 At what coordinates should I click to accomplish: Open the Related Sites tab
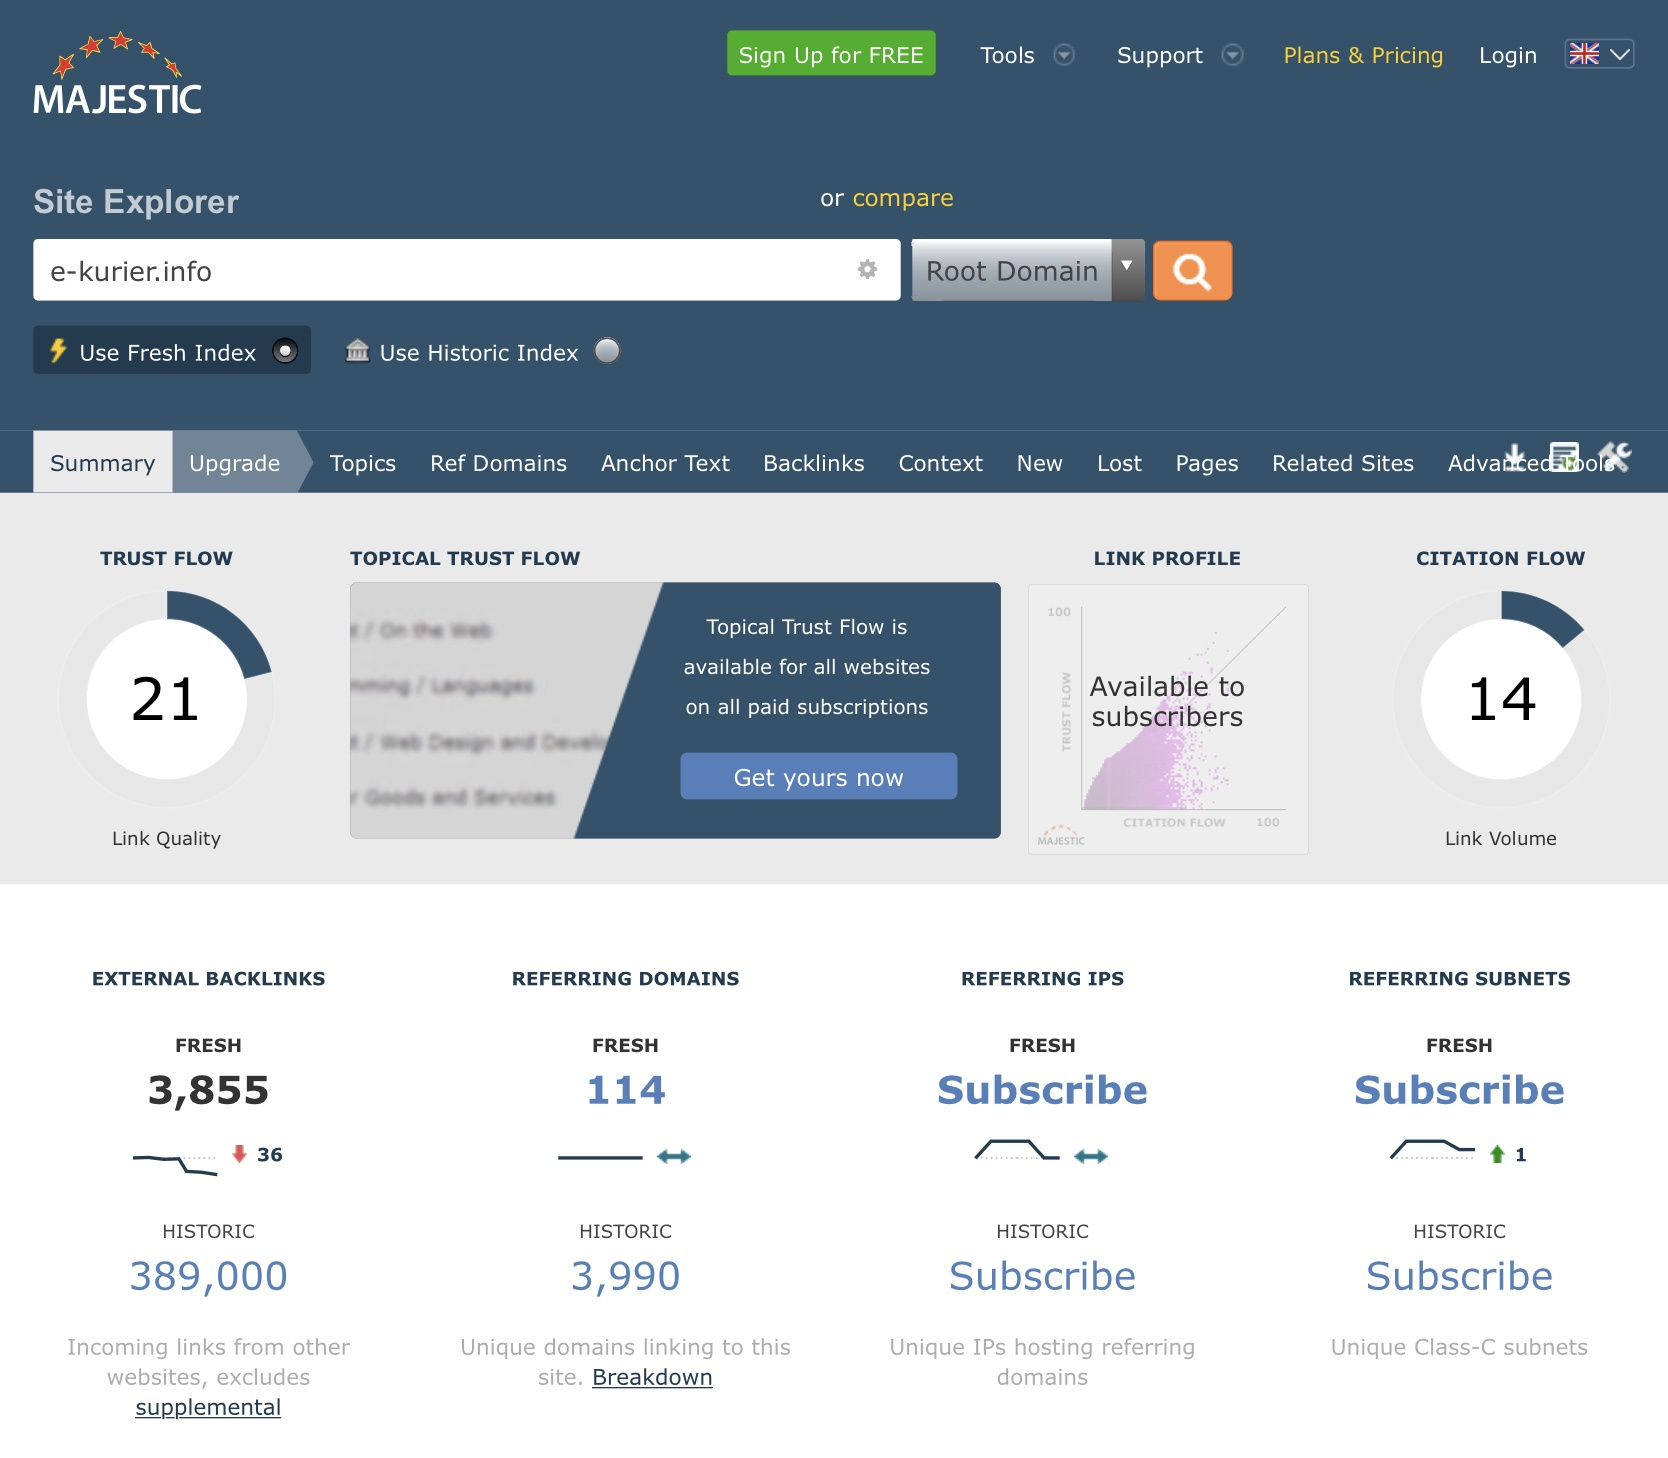pyautogui.click(x=1343, y=463)
